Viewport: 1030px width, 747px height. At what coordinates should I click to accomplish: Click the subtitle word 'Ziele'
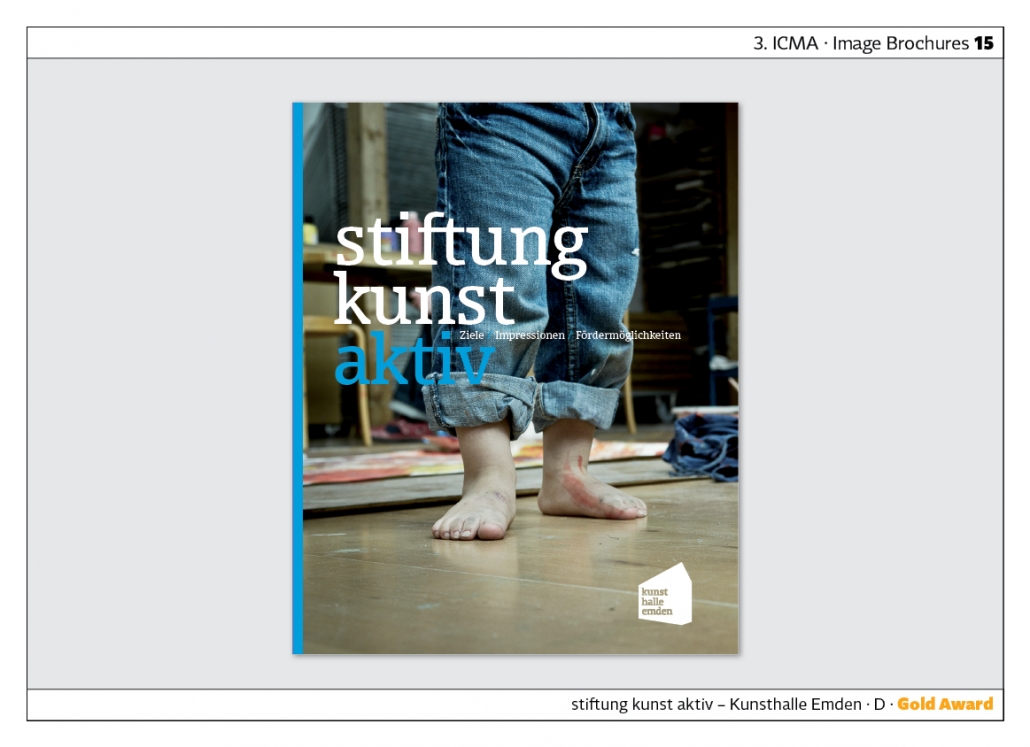(470, 335)
